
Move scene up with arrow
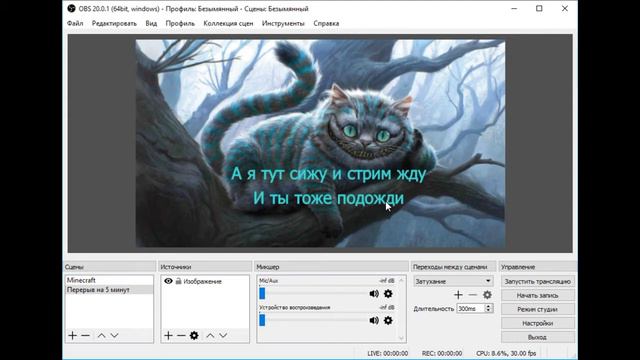point(102,336)
